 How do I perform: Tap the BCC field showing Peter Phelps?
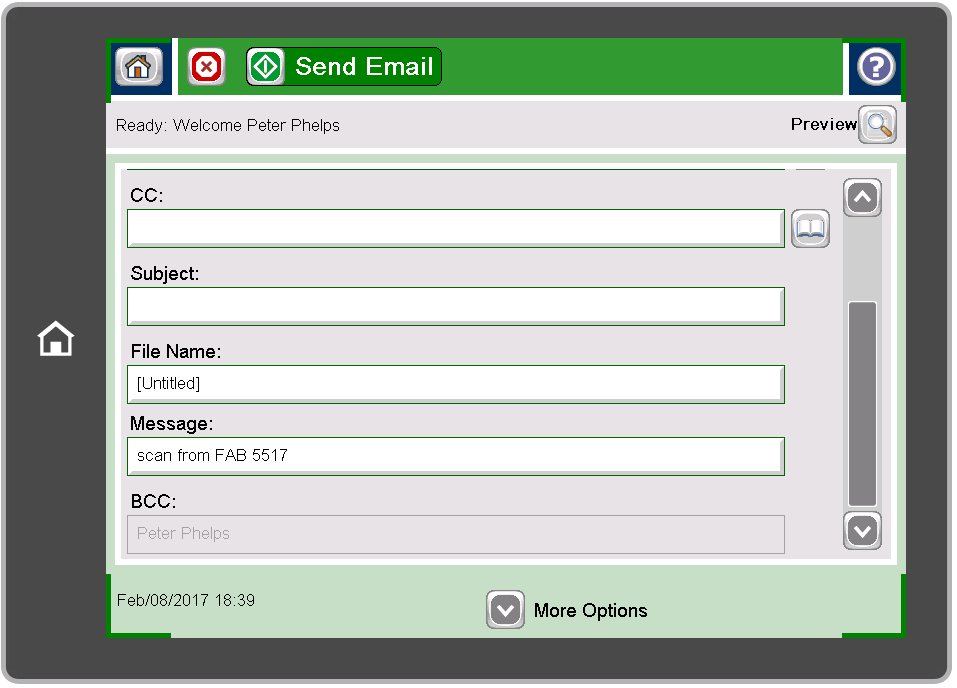coord(456,534)
